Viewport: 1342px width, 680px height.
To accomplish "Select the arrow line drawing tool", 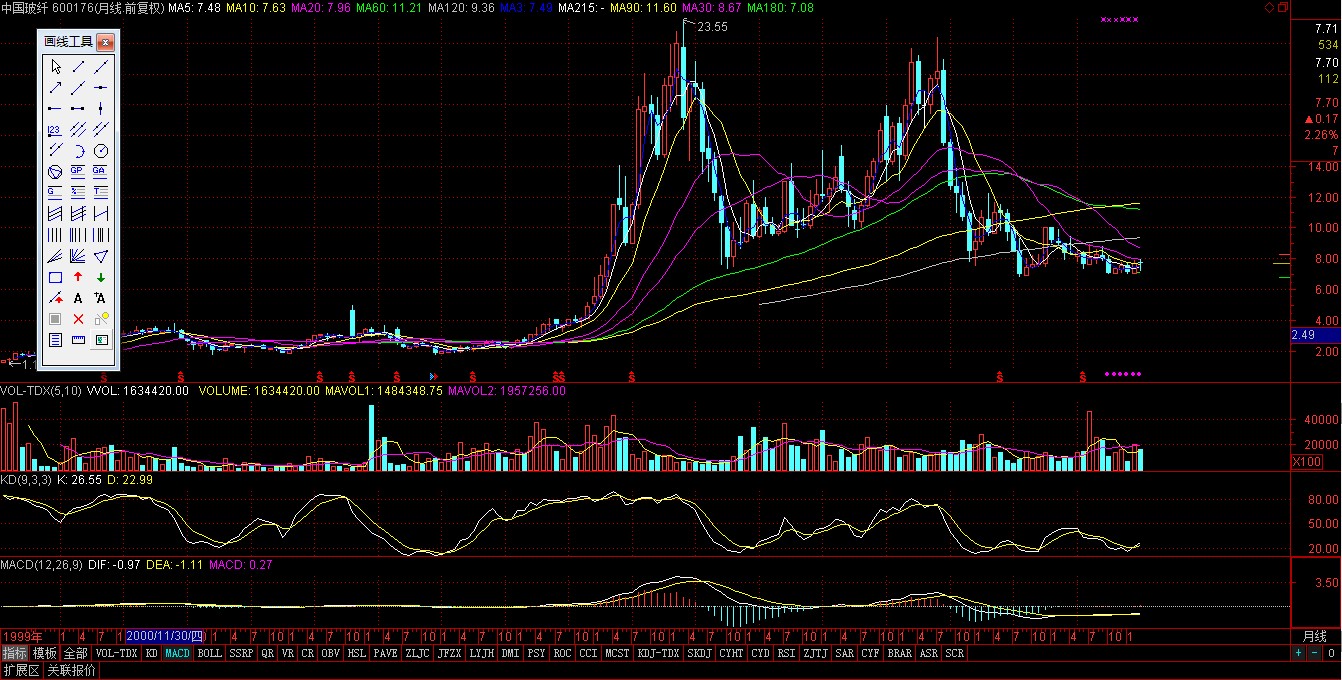I will pyautogui.click(x=55, y=87).
